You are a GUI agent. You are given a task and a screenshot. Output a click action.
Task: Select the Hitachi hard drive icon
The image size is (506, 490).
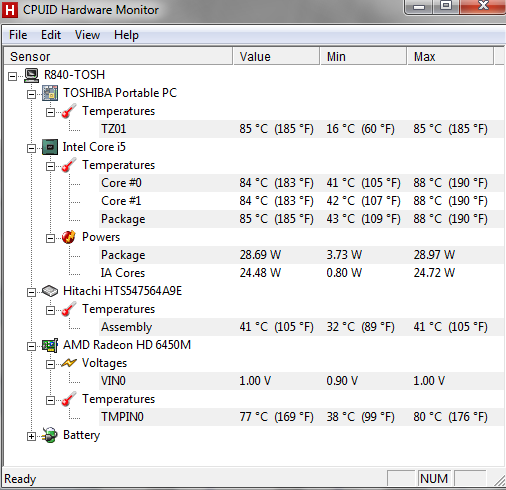(50, 291)
